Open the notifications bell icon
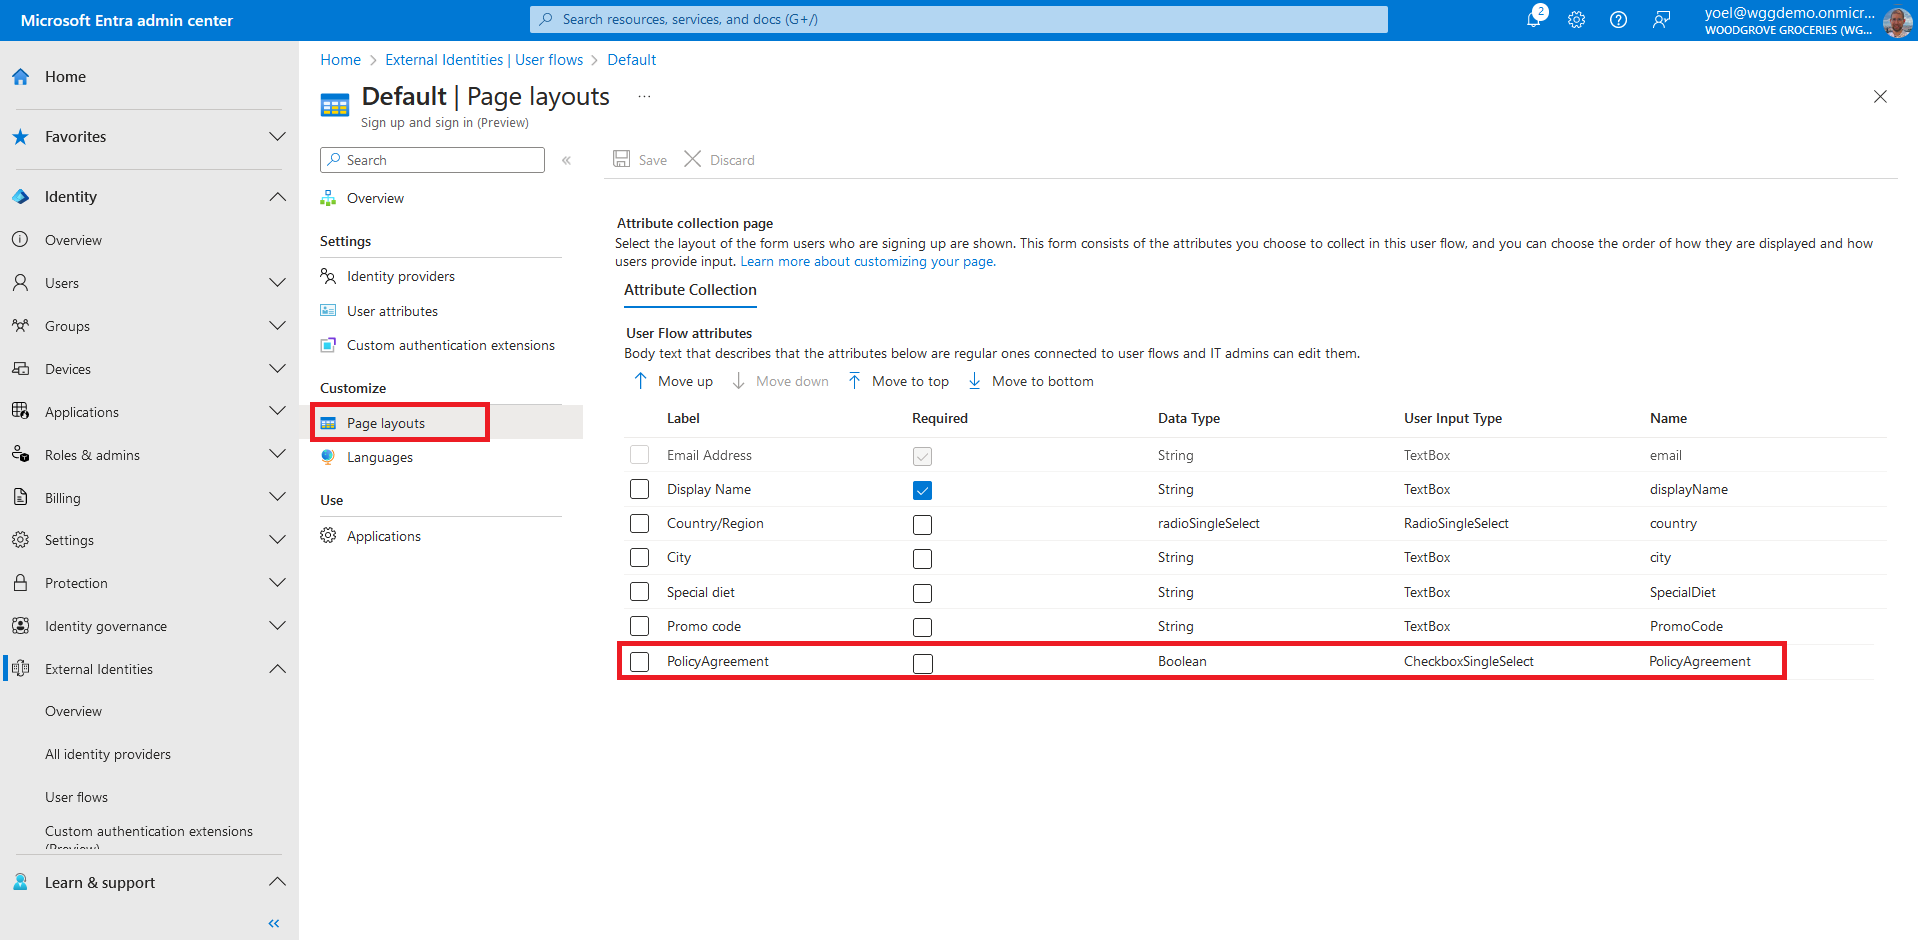 [x=1534, y=19]
